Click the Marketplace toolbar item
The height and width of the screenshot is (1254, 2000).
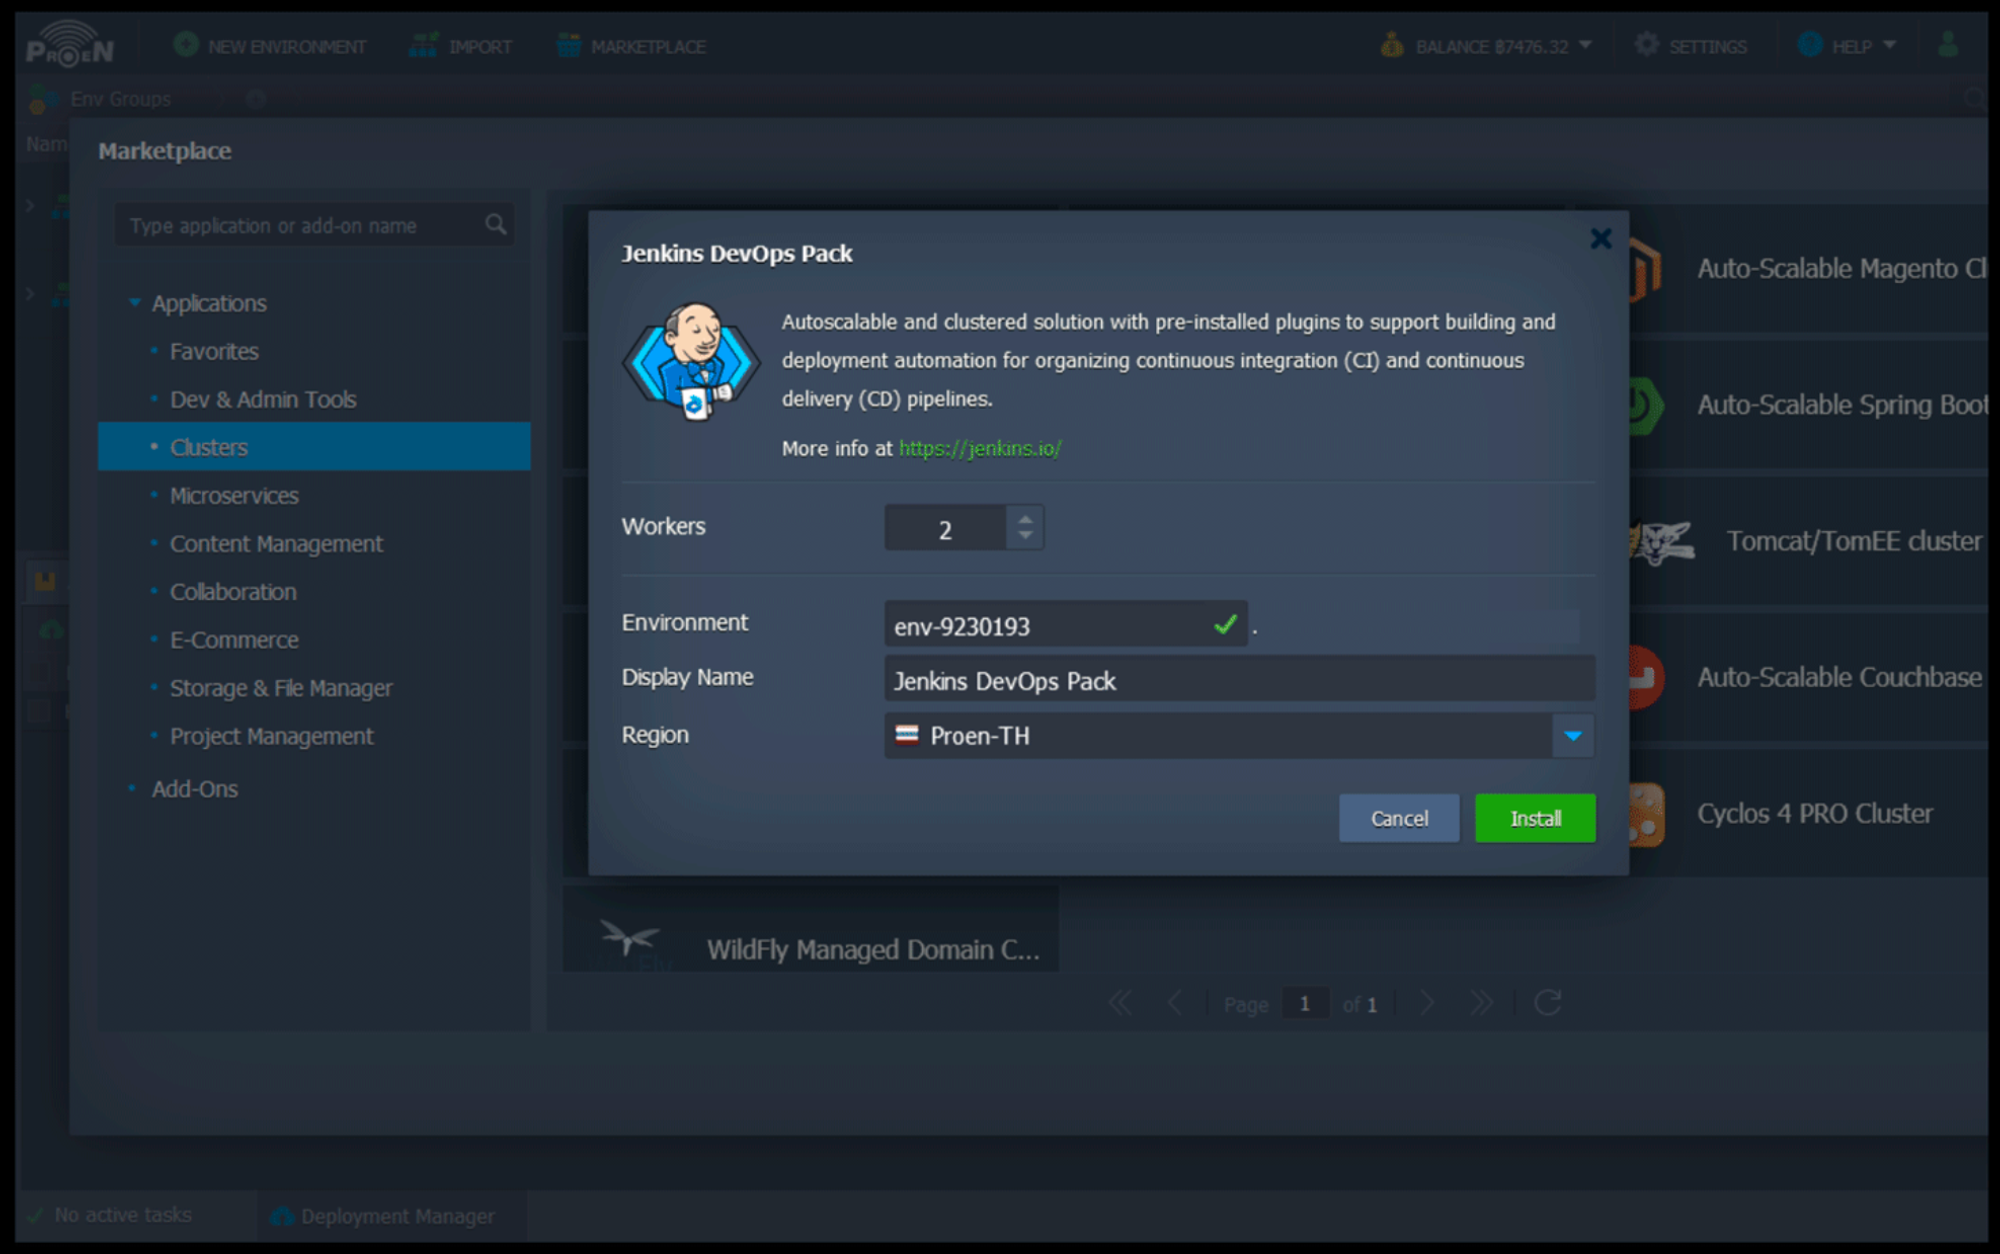631,46
